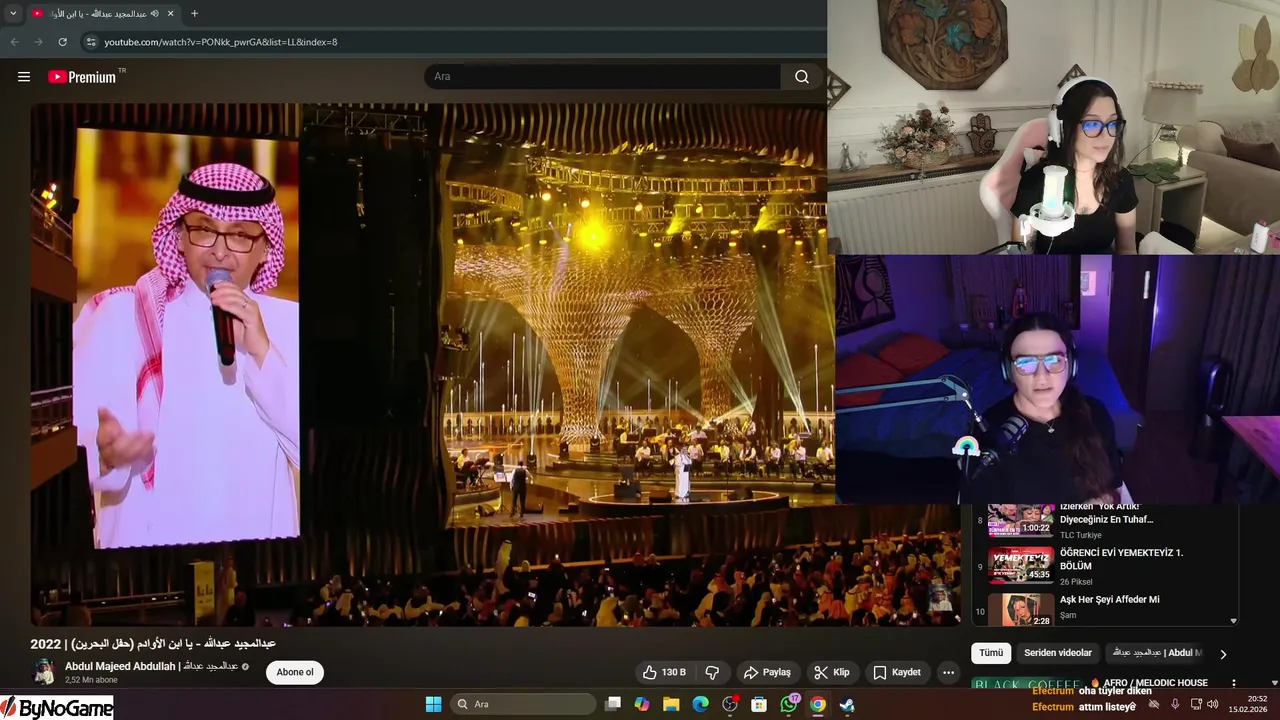Open Abdul Majeed Abdullah channel avatar
Viewport: 1280px width, 720px height.
[x=44, y=671]
